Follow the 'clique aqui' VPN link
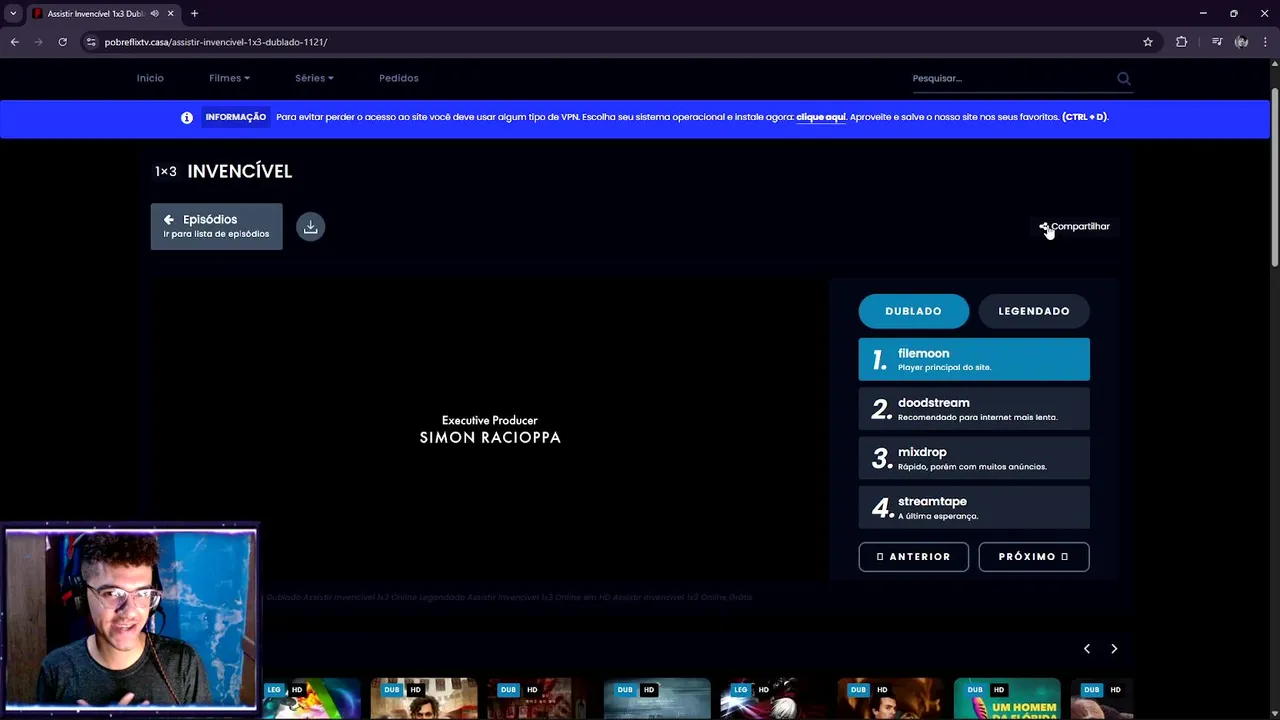The image size is (1280, 720). [821, 117]
